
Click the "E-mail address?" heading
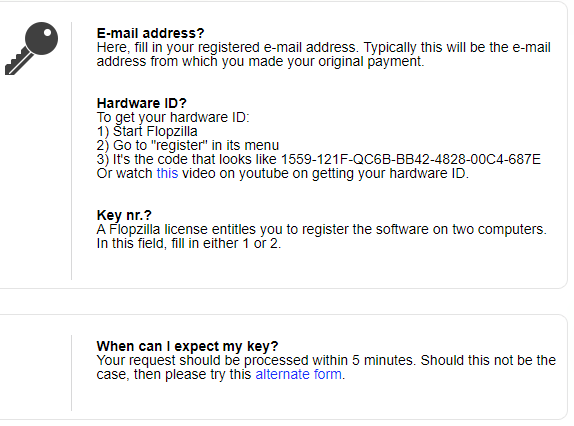(x=150, y=33)
